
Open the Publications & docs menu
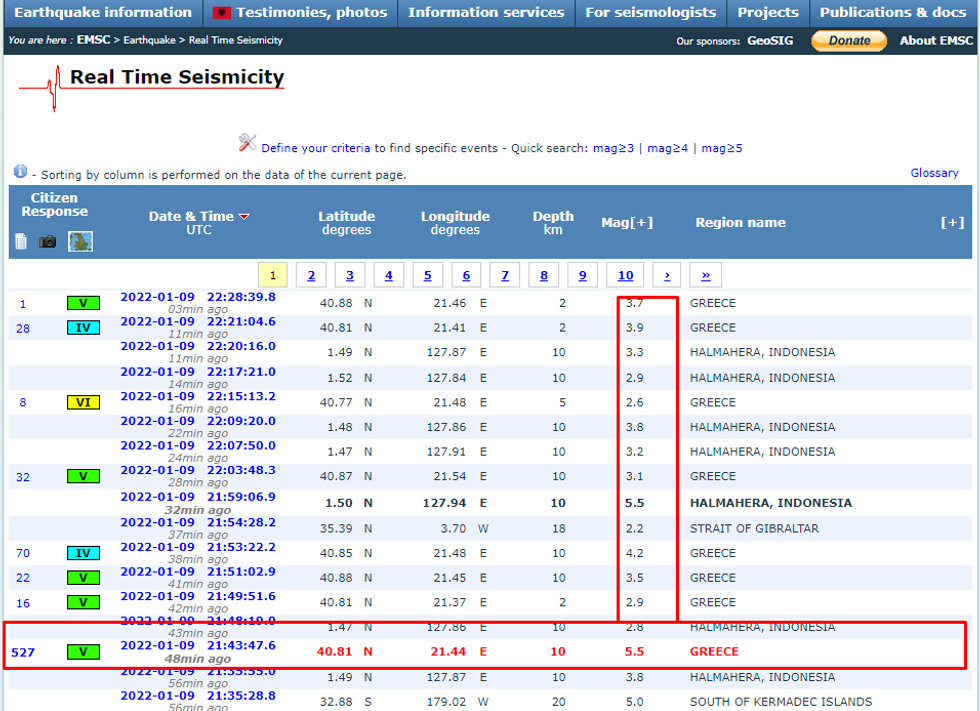tap(893, 13)
